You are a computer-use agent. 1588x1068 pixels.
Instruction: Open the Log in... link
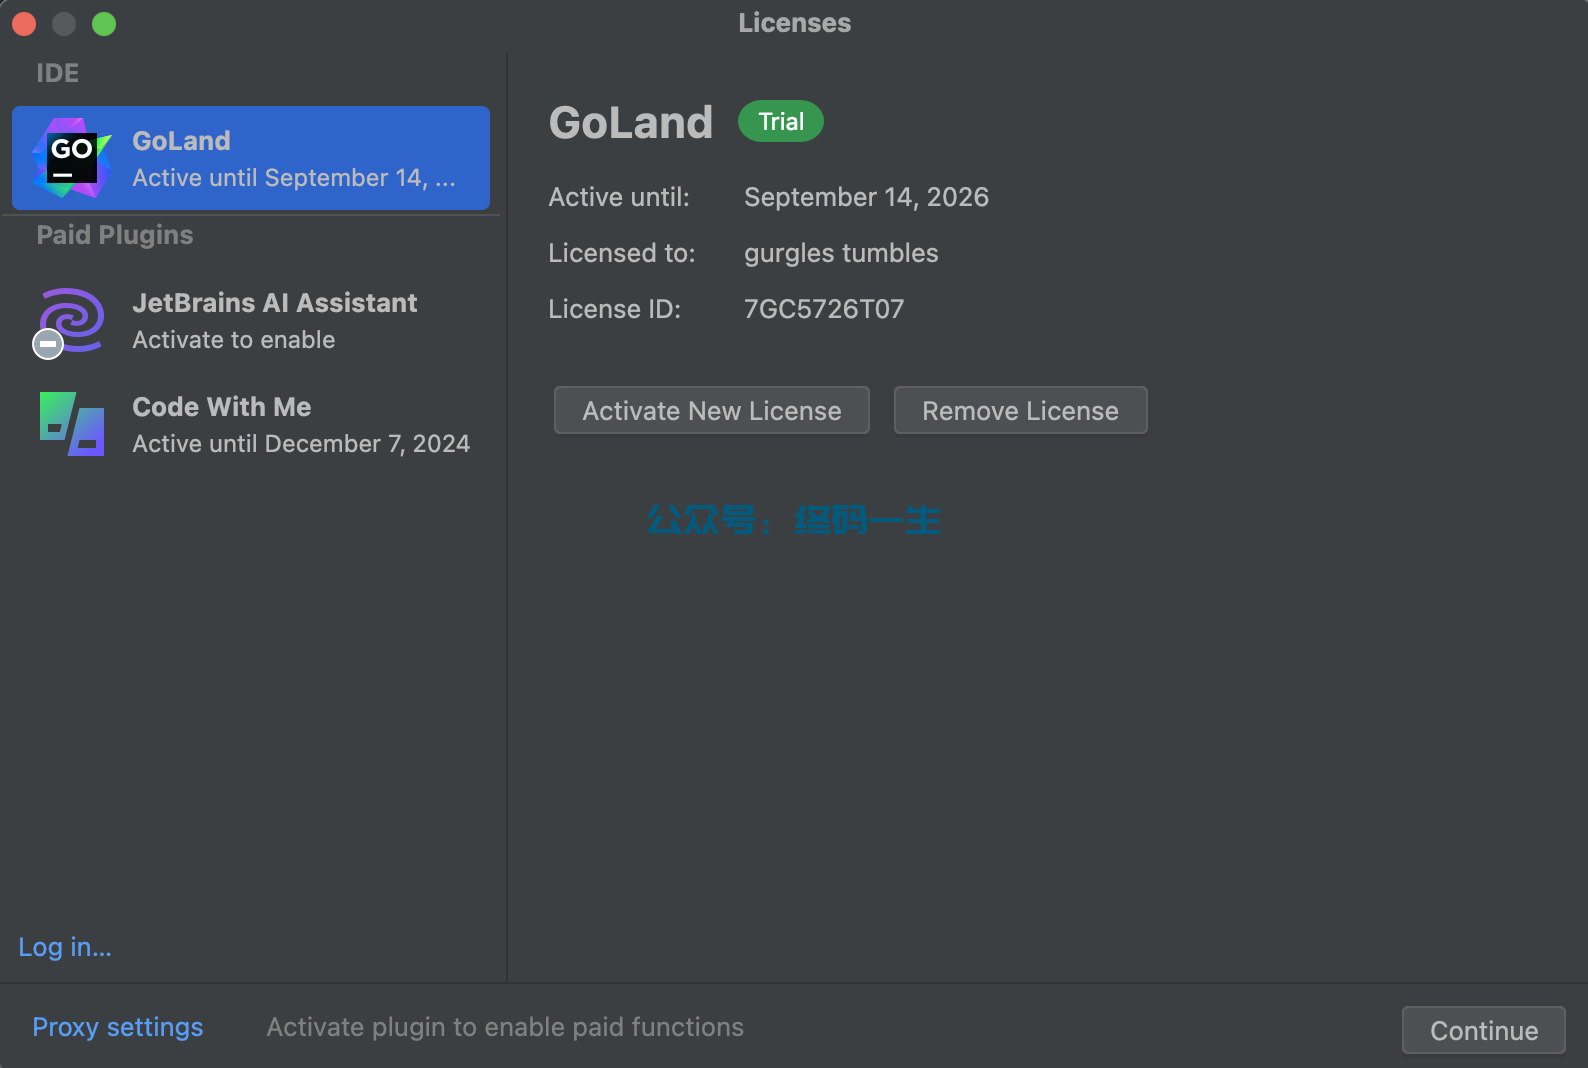65,947
